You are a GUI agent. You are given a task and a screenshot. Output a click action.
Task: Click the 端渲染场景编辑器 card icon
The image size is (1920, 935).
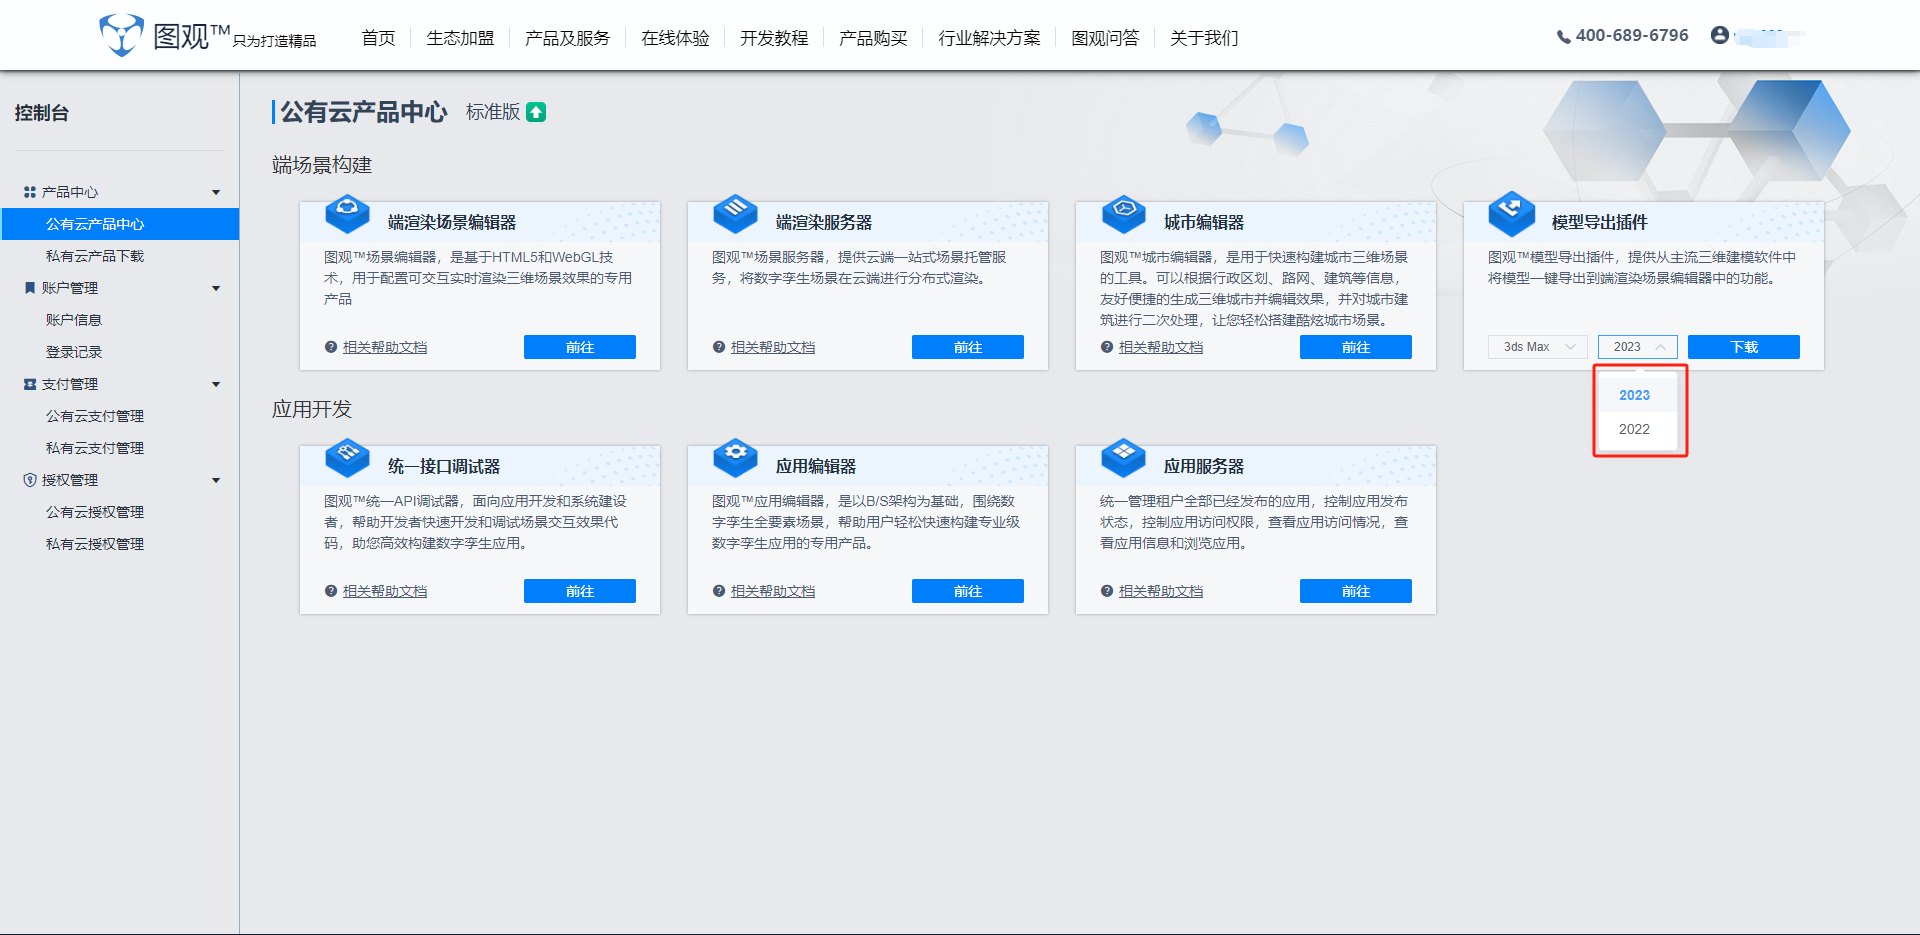347,212
